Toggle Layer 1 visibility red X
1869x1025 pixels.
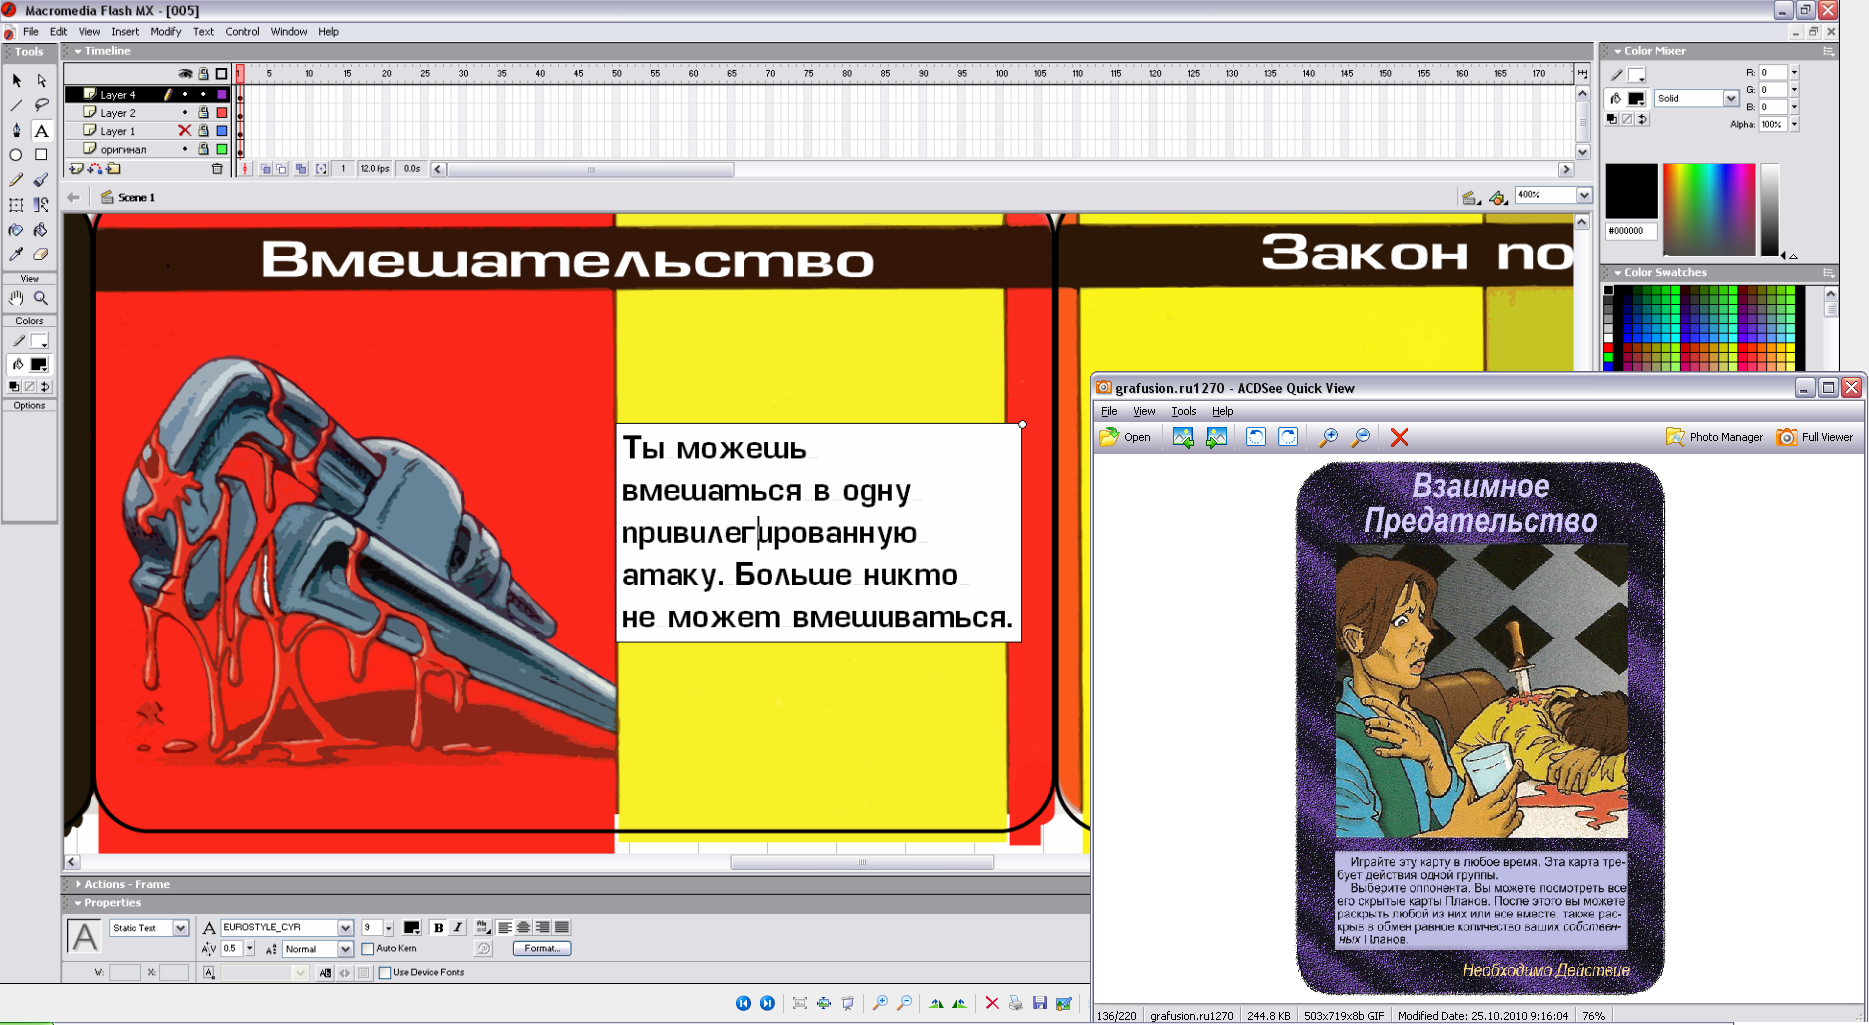184,131
